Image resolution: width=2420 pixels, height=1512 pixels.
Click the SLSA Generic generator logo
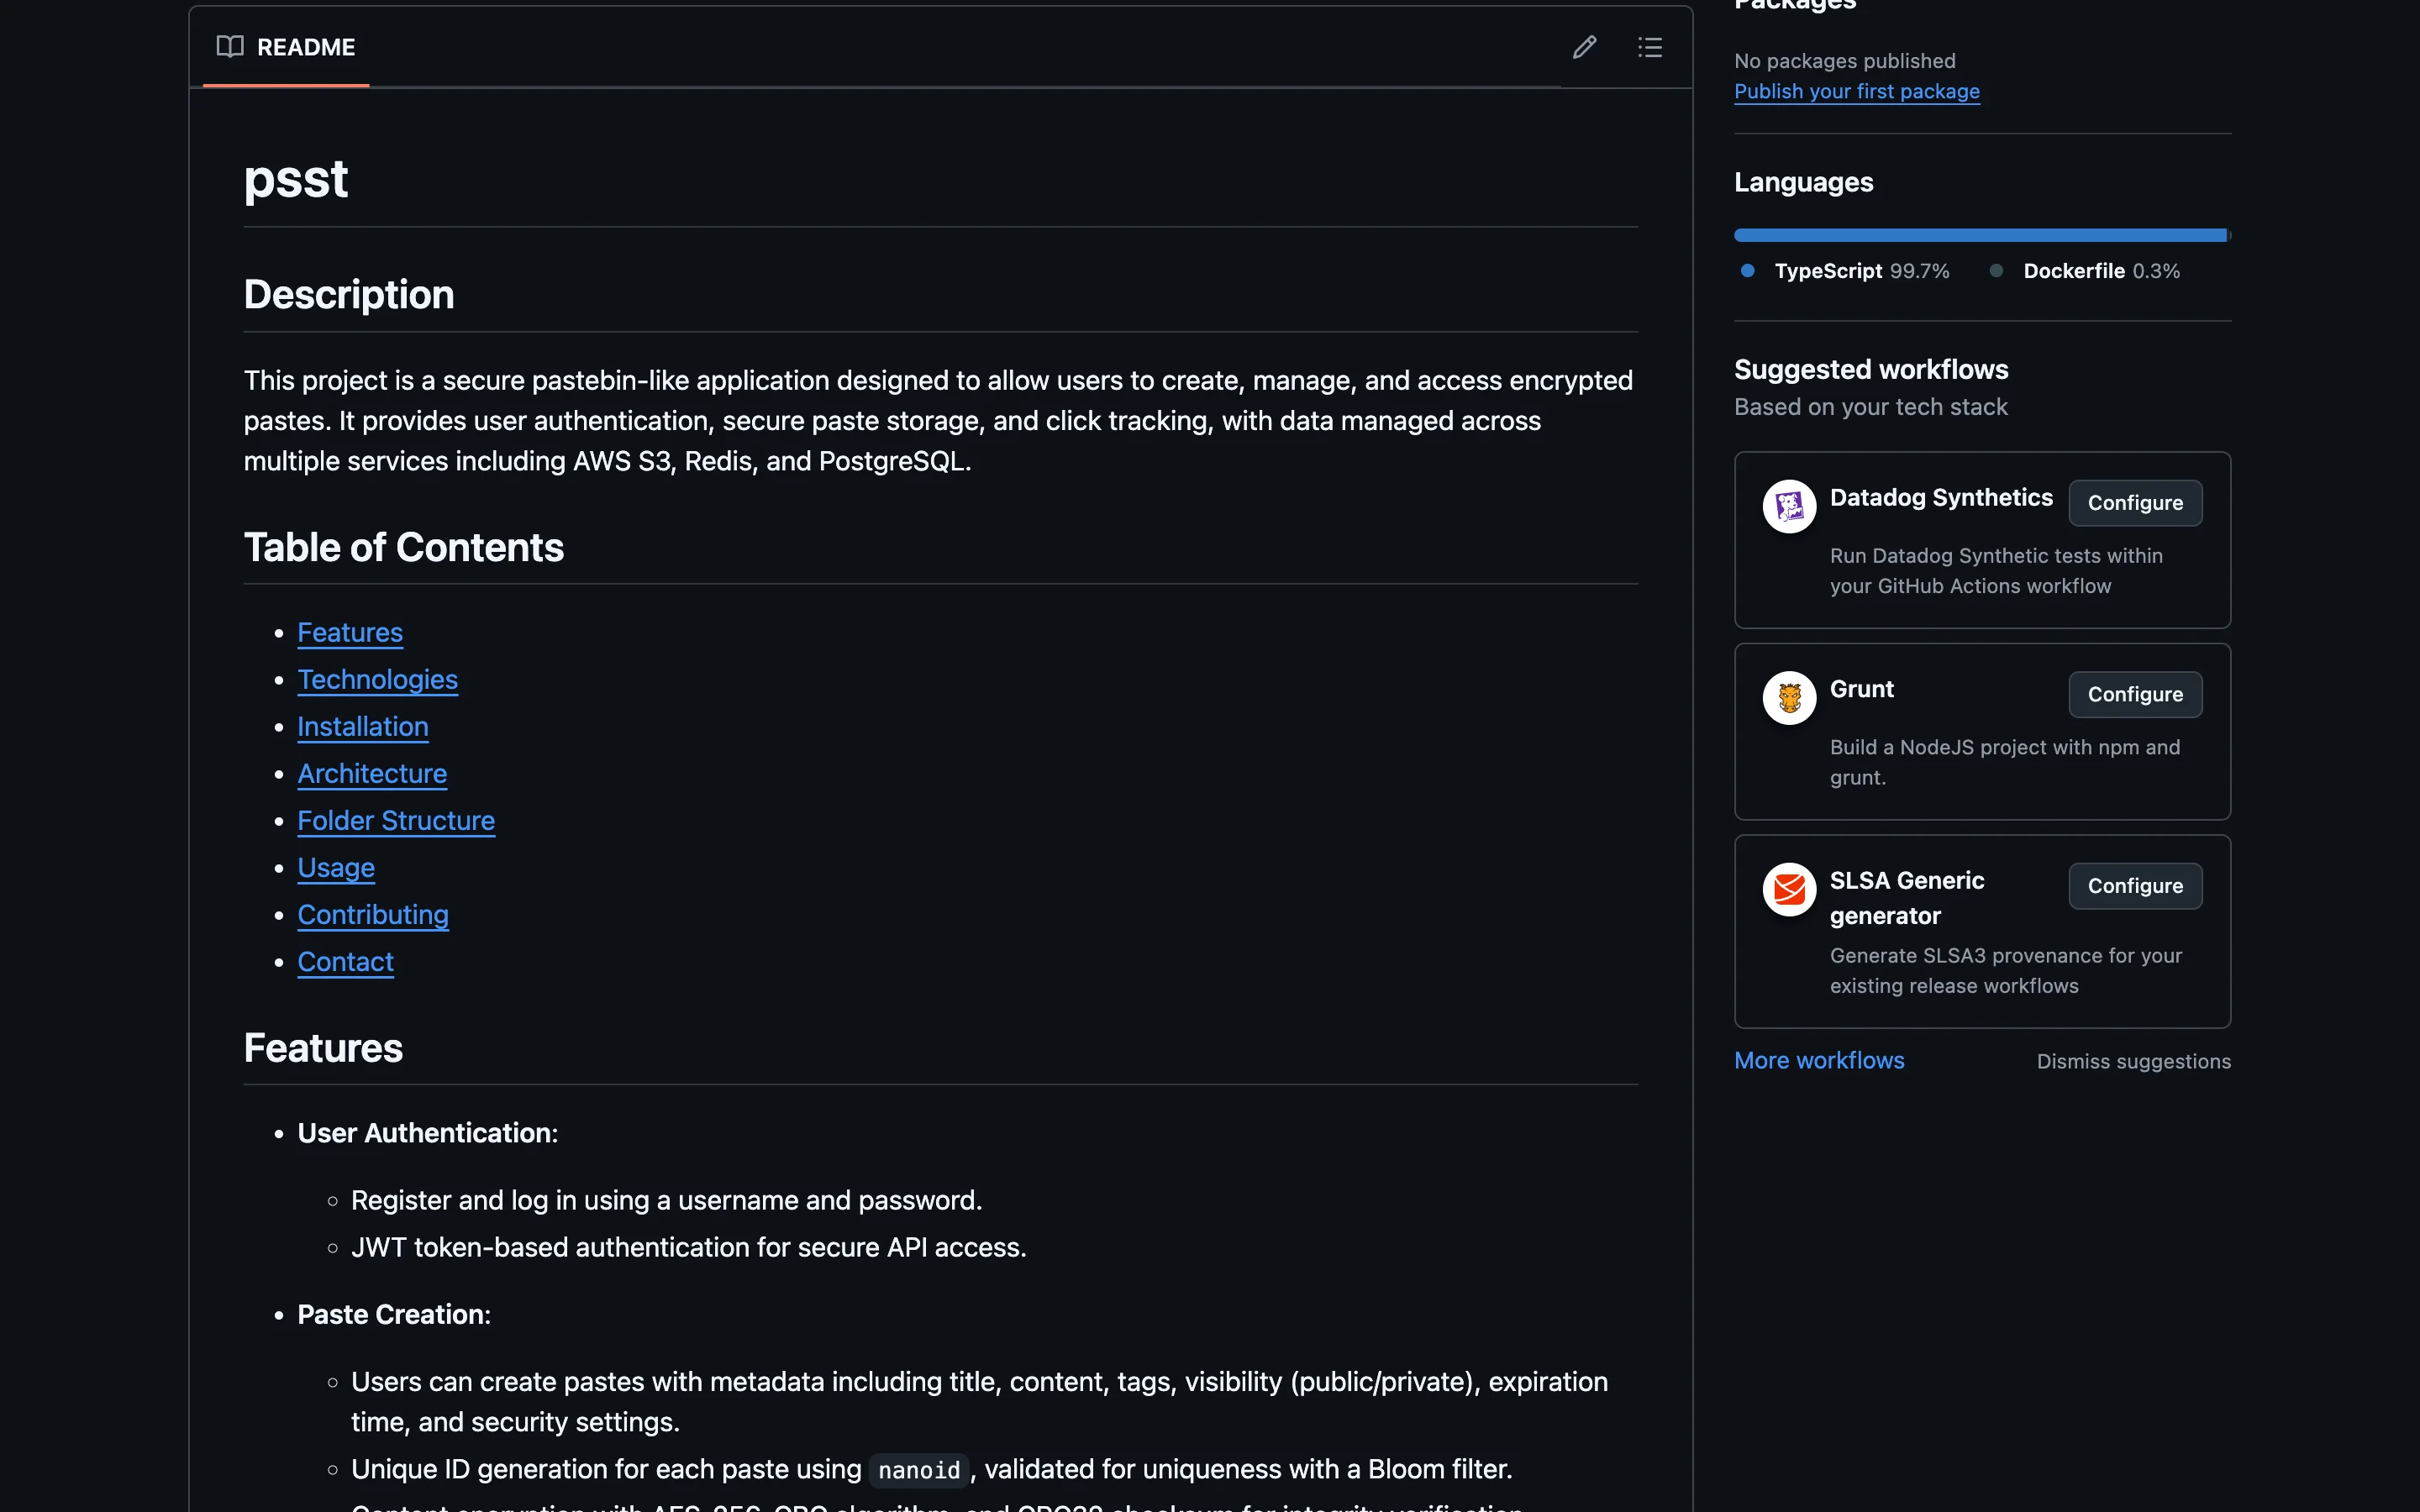coord(1789,889)
